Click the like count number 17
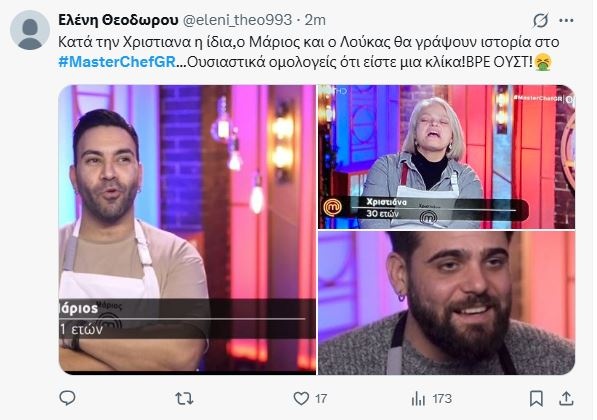The width and height of the screenshot is (597, 420). [321, 399]
